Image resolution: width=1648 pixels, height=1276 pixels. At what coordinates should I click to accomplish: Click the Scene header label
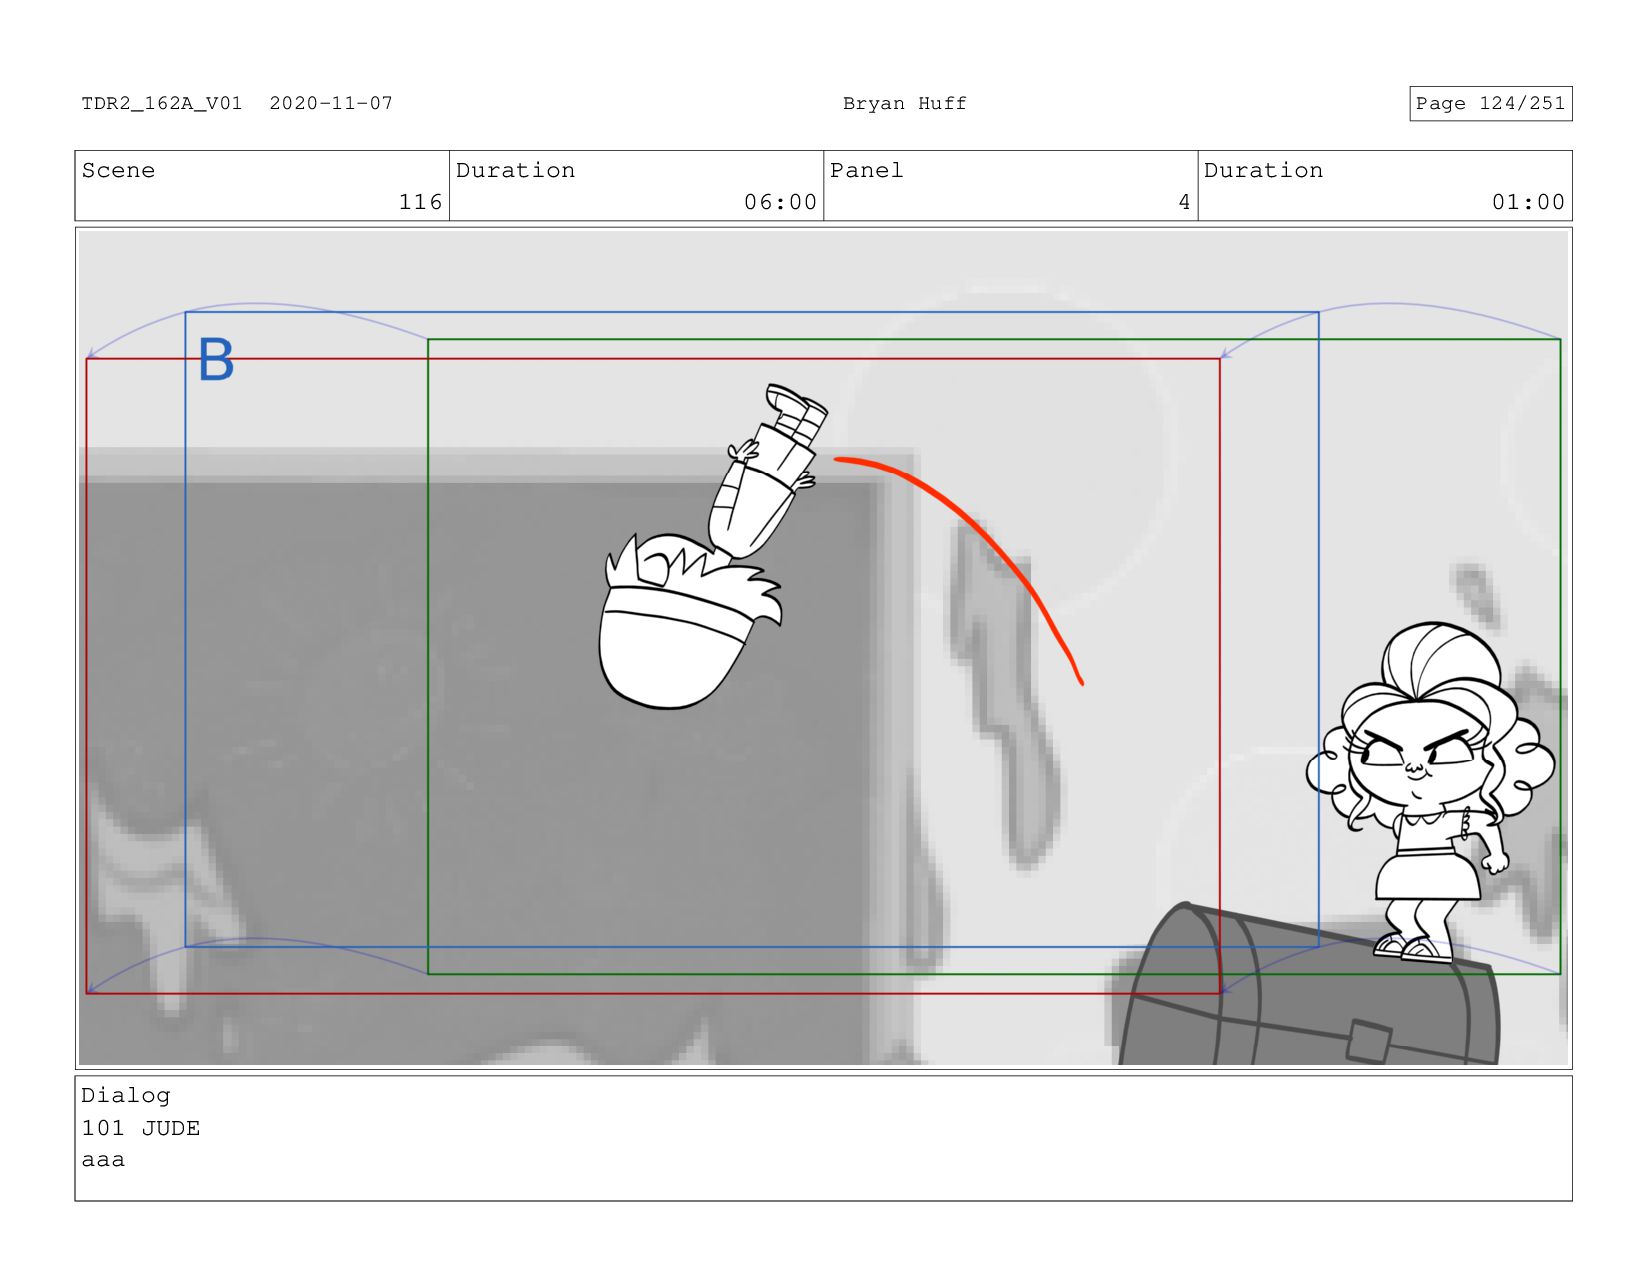[x=118, y=170]
